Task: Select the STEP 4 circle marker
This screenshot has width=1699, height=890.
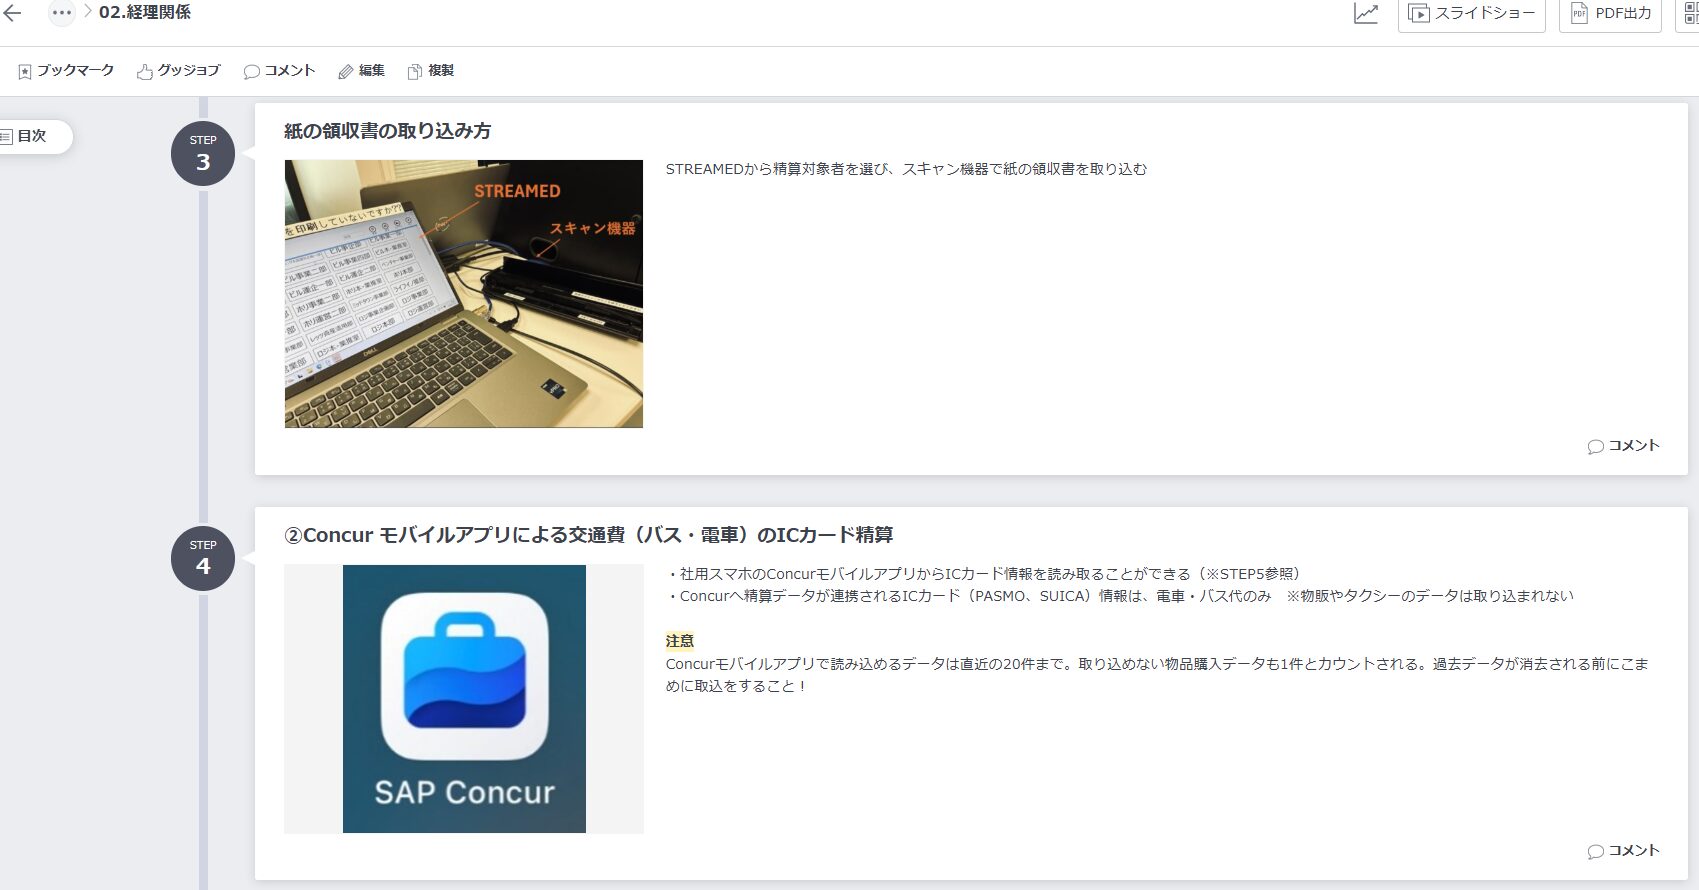Action: tap(203, 558)
